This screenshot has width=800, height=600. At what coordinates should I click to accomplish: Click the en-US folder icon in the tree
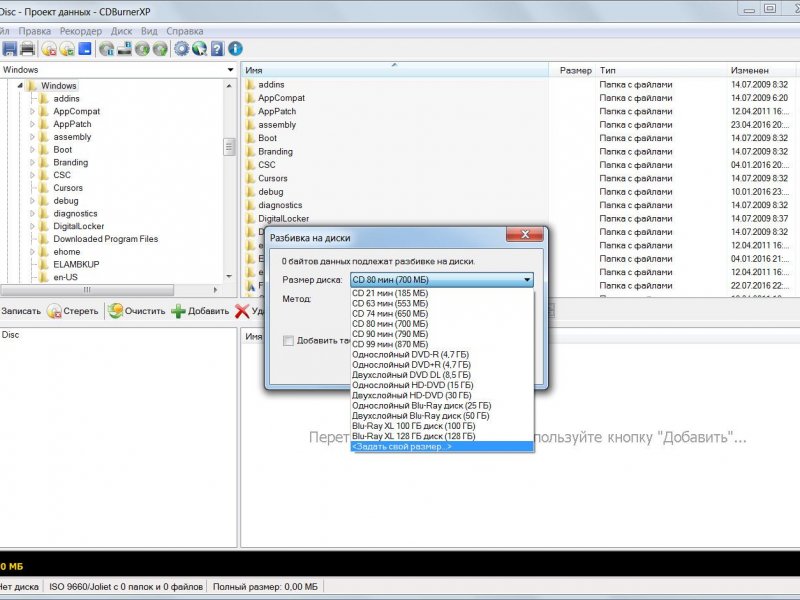point(44,277)
